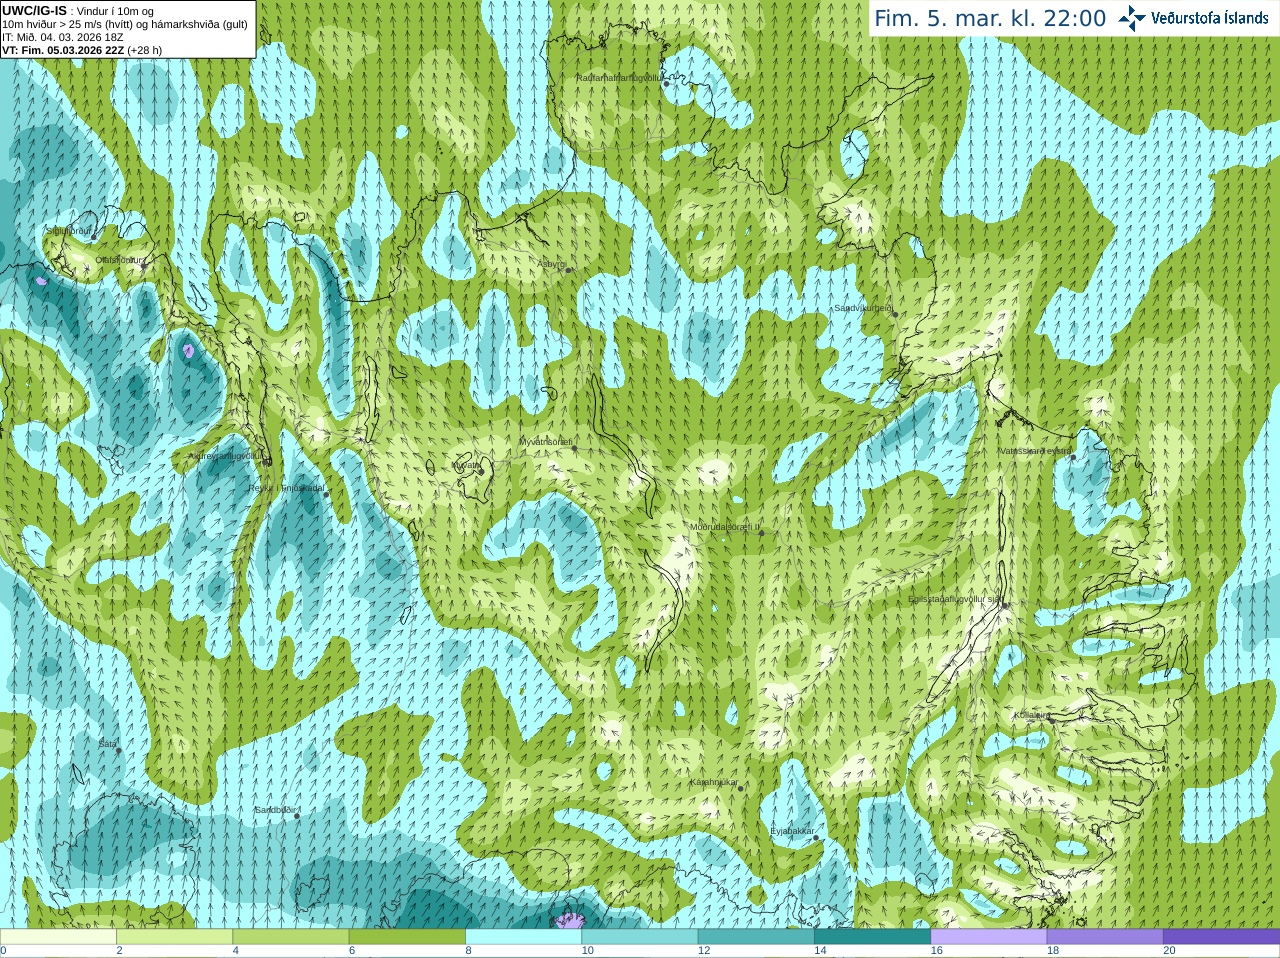Image resolution: width=1280 pixels, height=958 pixels.
Task: Select the Sandbúðir station marker dot
Action: [297, 816]
